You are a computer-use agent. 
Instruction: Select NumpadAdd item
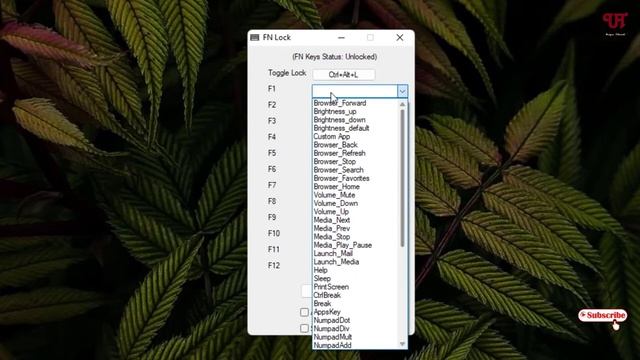coord(332,345)
